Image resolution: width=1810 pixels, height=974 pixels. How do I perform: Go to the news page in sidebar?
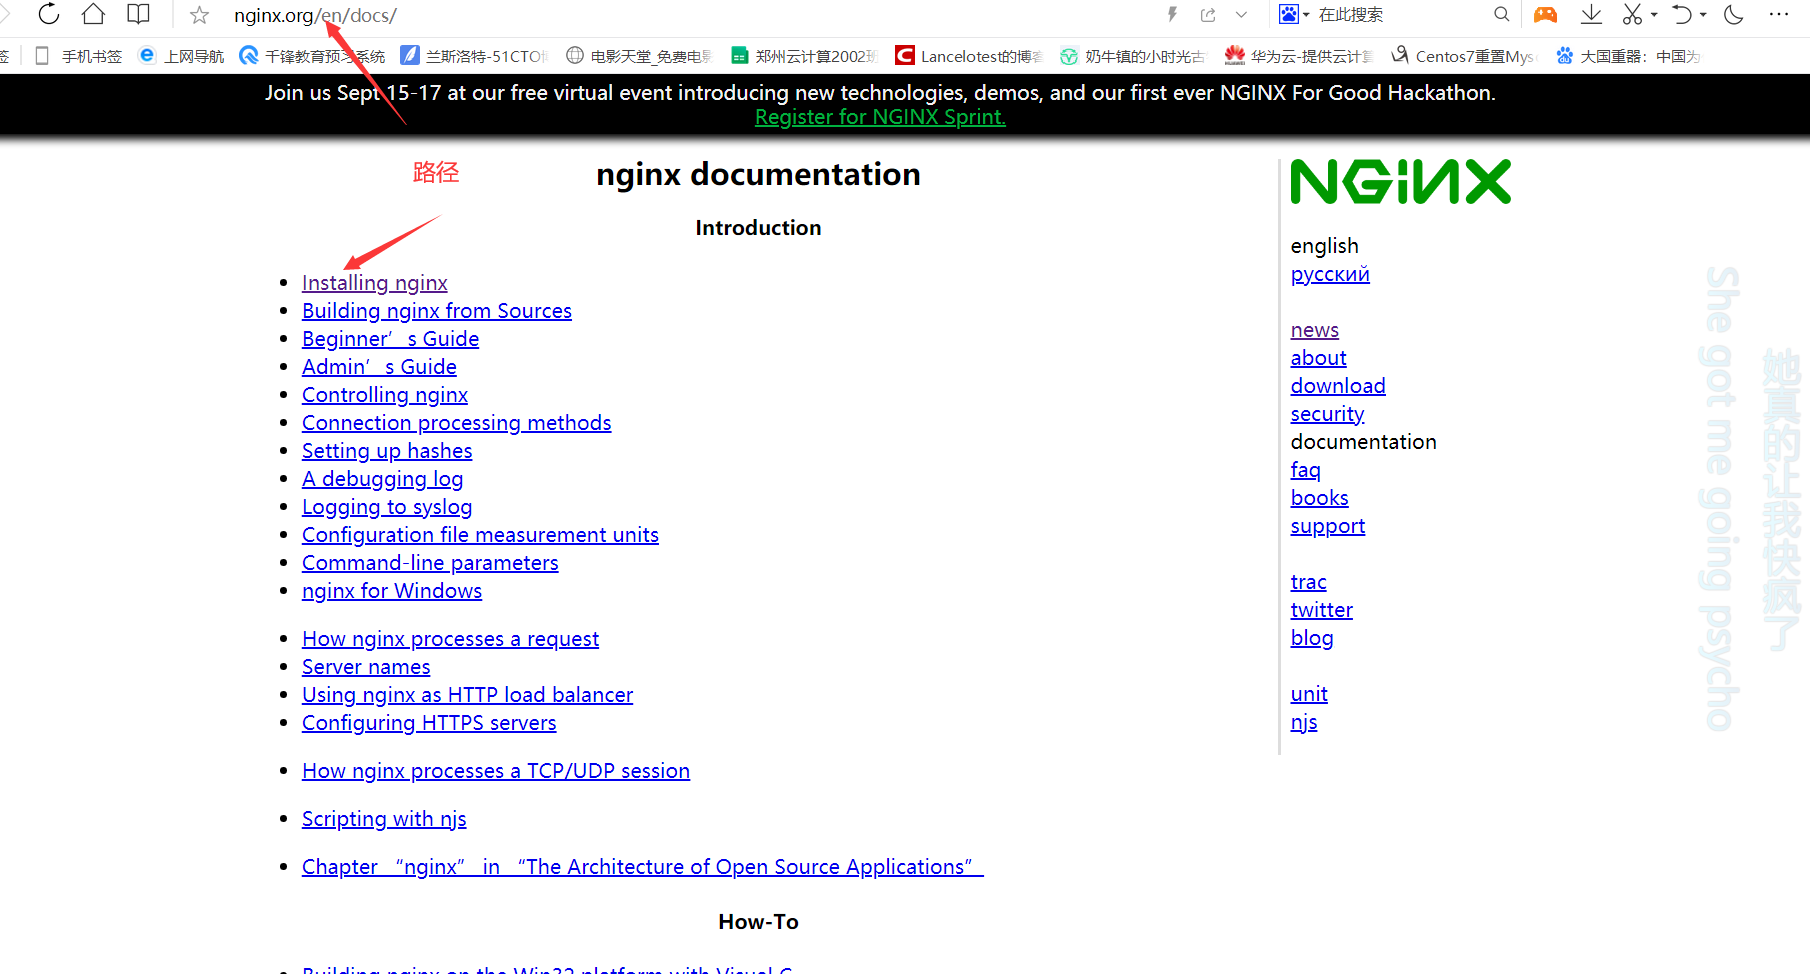[x=1314, y=330]
